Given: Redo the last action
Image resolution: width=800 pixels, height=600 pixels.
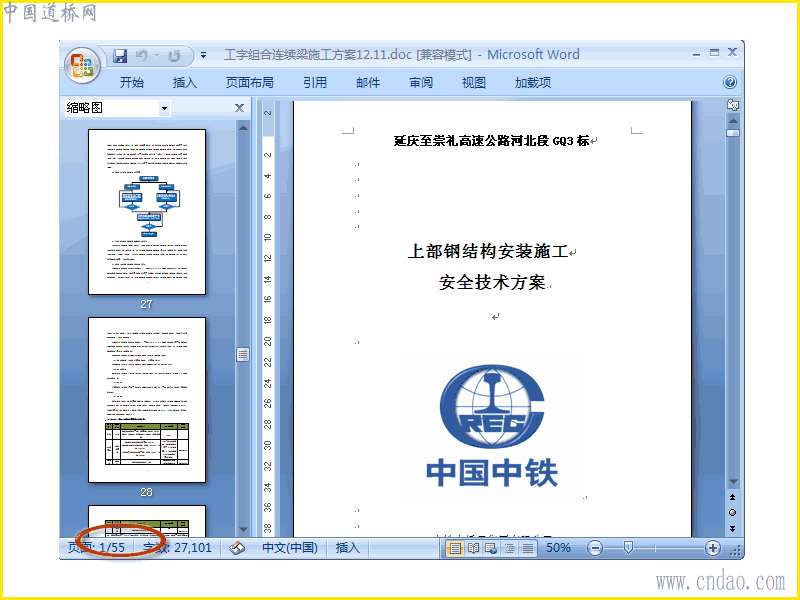Looking at the screenshot, I should 174,56.
